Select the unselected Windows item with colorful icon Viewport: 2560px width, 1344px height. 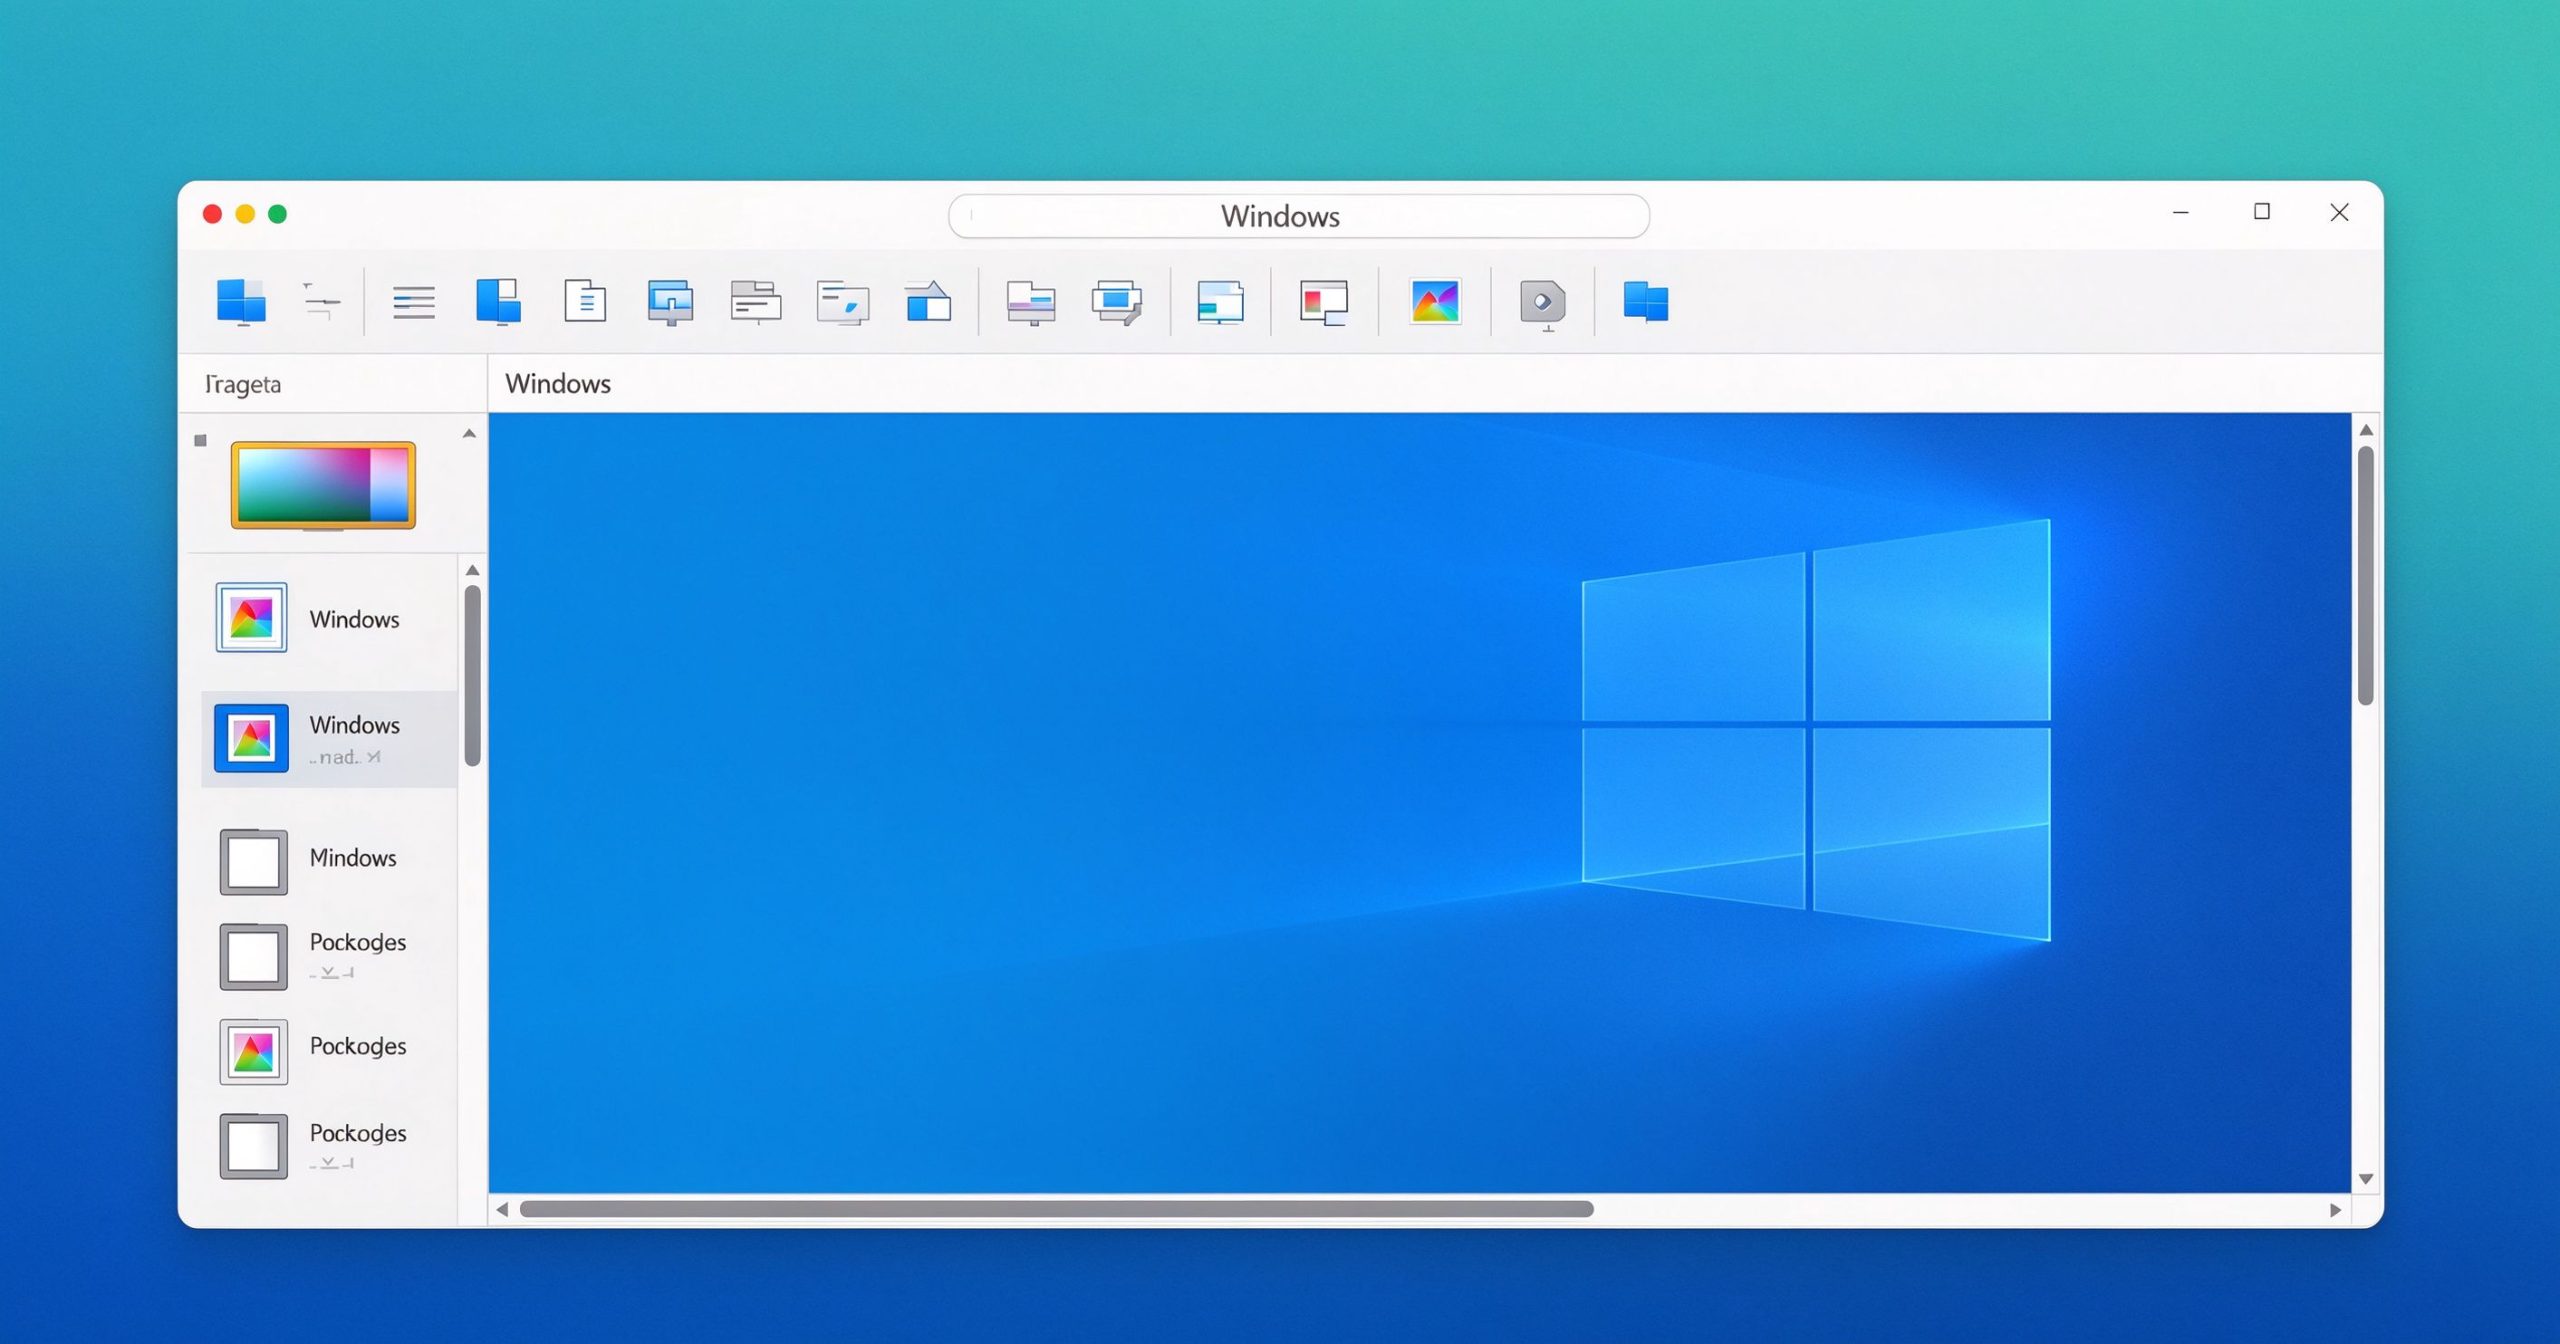[x=329, y=618]
